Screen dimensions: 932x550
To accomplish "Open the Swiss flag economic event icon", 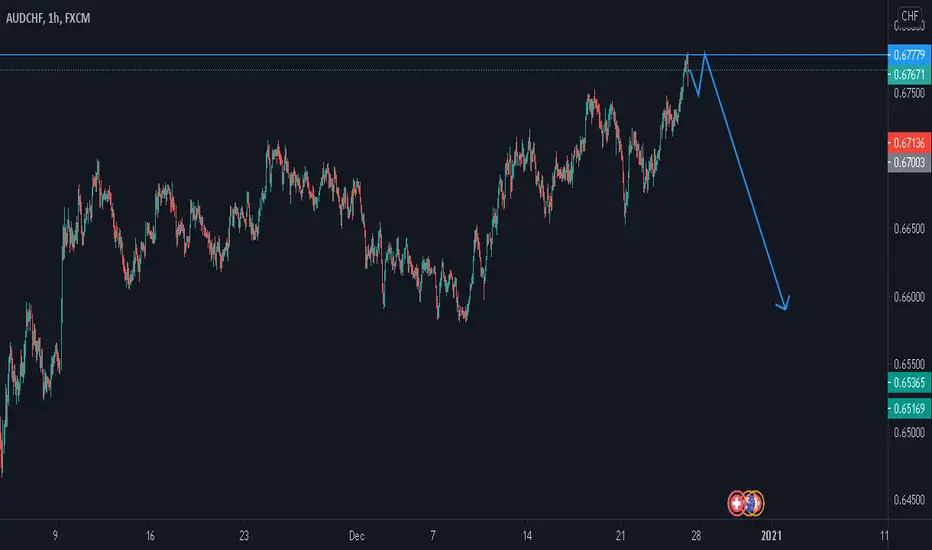I will point(736,504).
